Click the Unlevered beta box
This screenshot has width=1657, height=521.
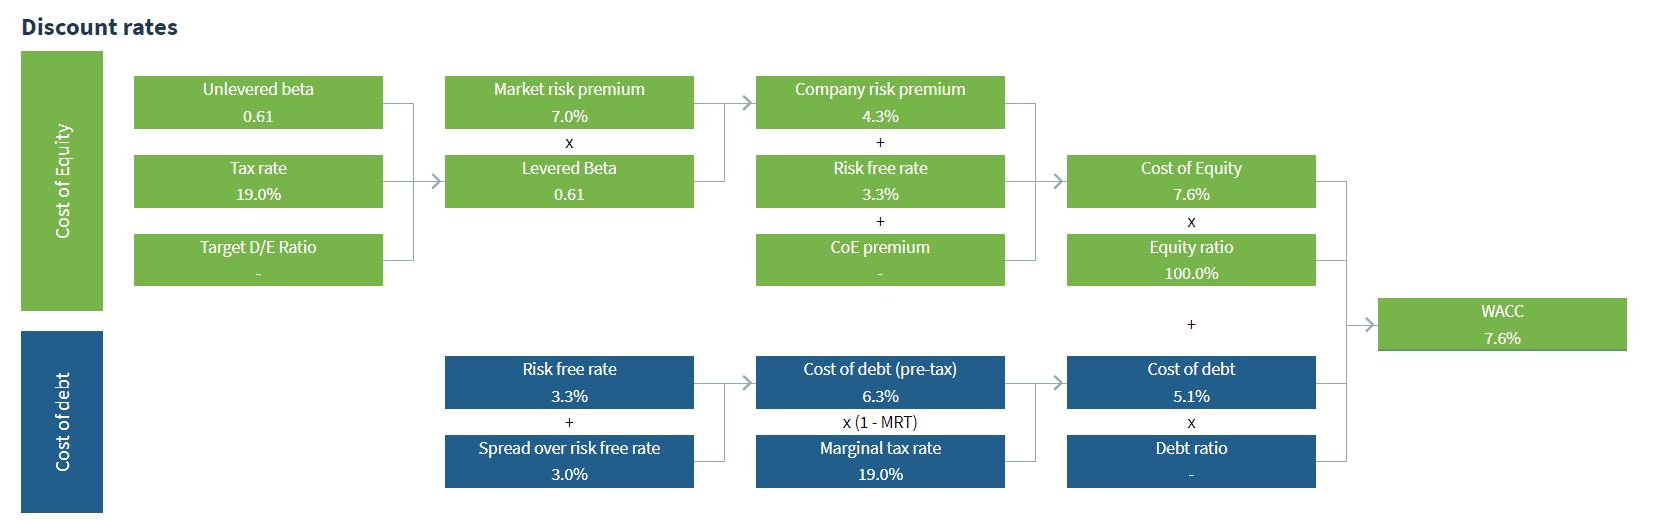click(x=258, y=102)
